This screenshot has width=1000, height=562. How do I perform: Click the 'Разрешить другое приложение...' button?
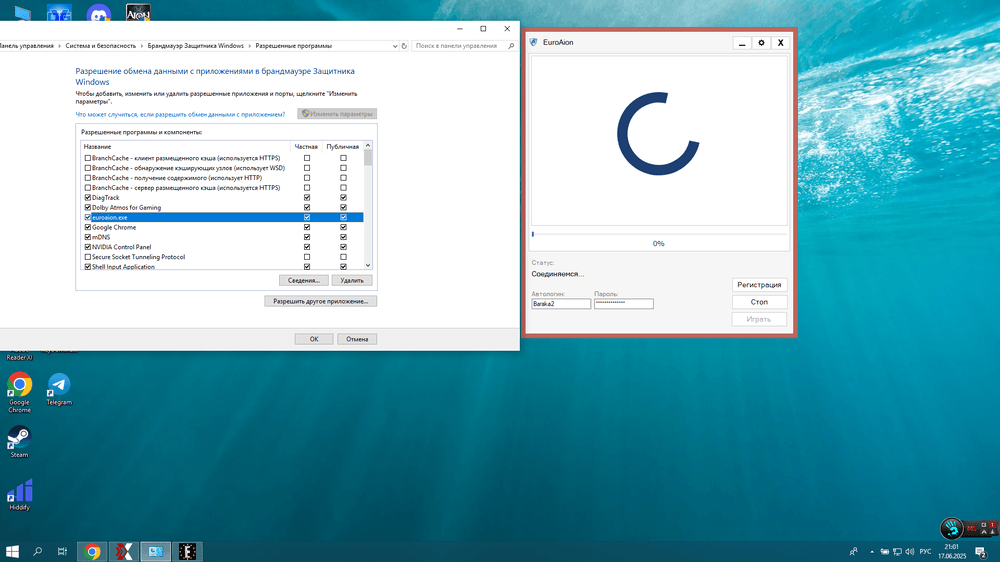[320, 301]
